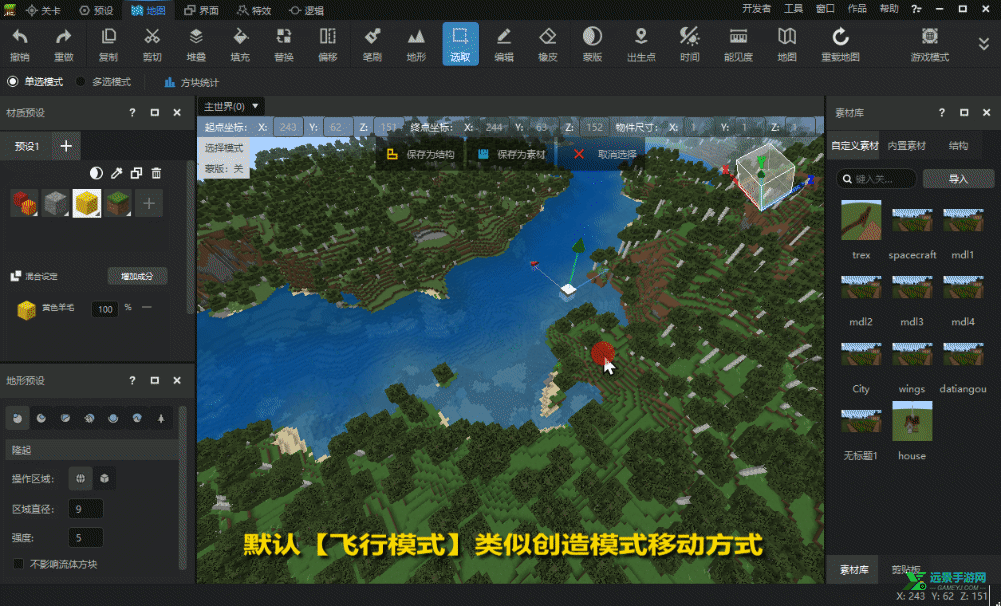Click the 重载地图 reload map icon
The image size is (1001, 606).
point(840,44)
